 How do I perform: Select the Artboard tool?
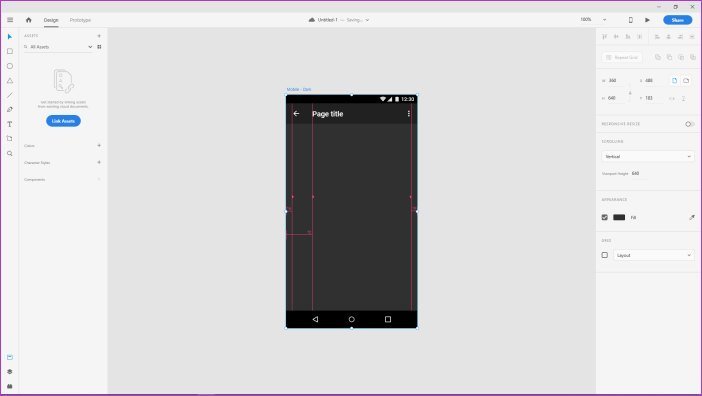10,139
